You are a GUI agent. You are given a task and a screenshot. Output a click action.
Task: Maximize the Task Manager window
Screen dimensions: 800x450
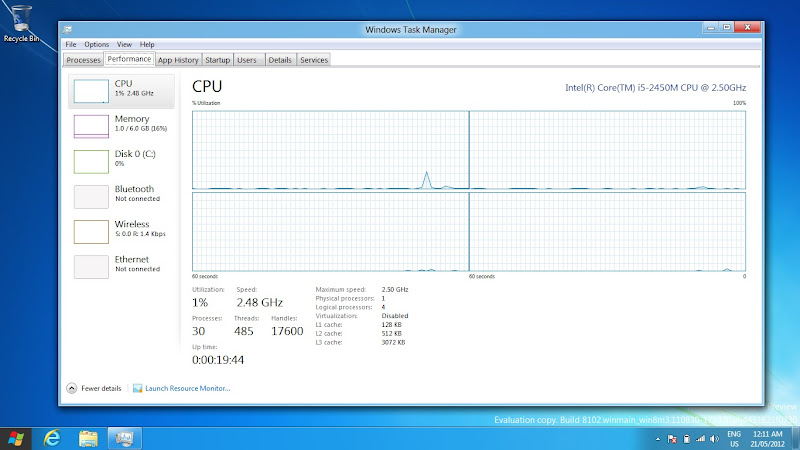pyautogui.click(x=727, y=28)
